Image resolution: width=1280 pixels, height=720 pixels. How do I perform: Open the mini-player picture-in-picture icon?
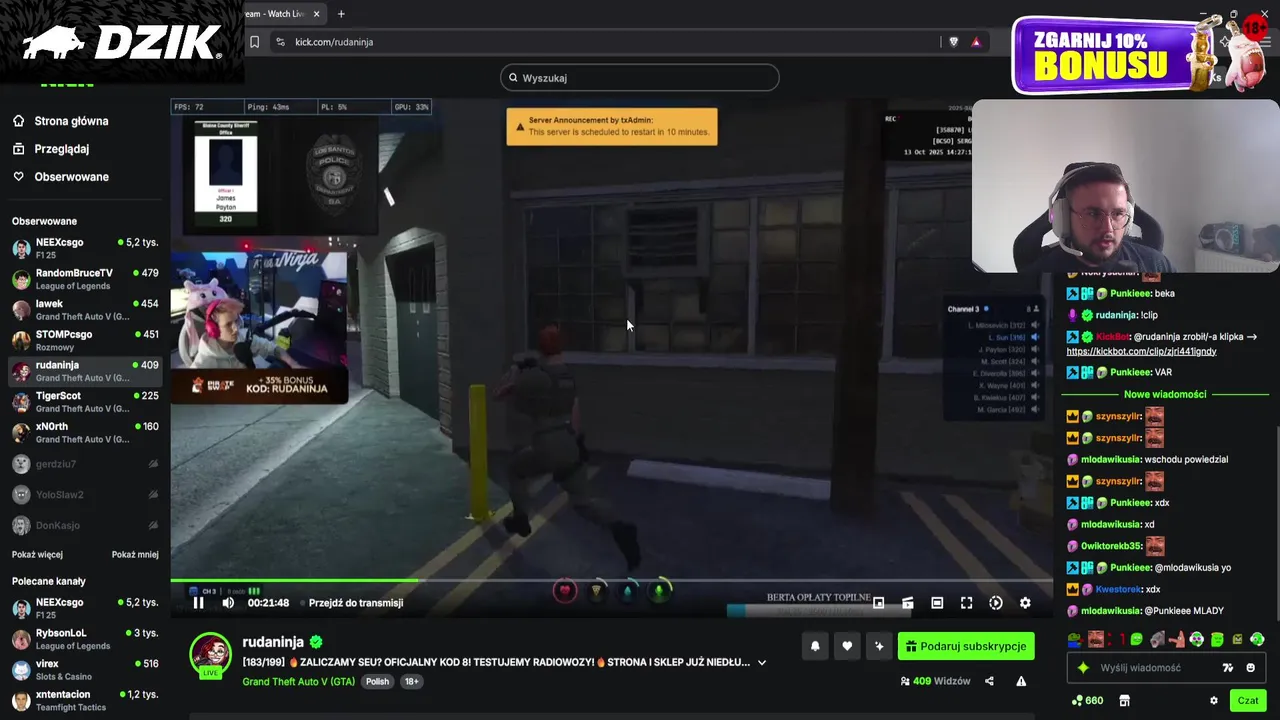pos(878,603)
